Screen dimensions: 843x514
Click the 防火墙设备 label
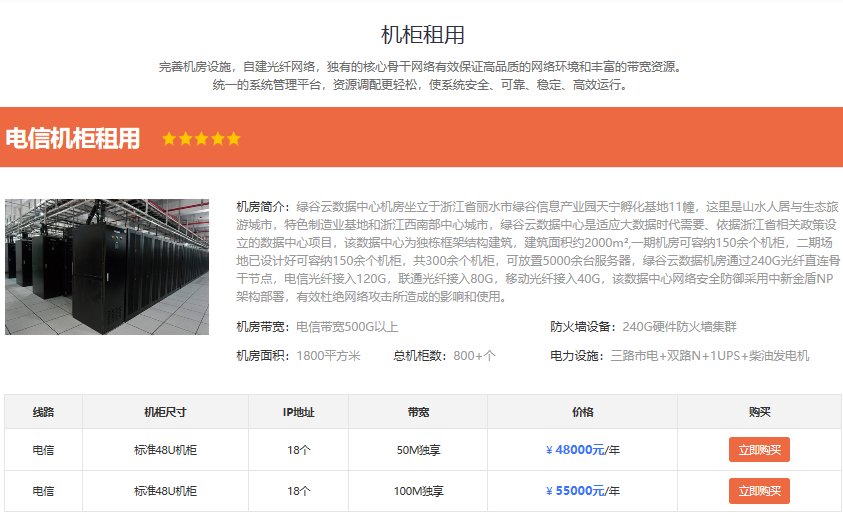(x=583, y=326)
